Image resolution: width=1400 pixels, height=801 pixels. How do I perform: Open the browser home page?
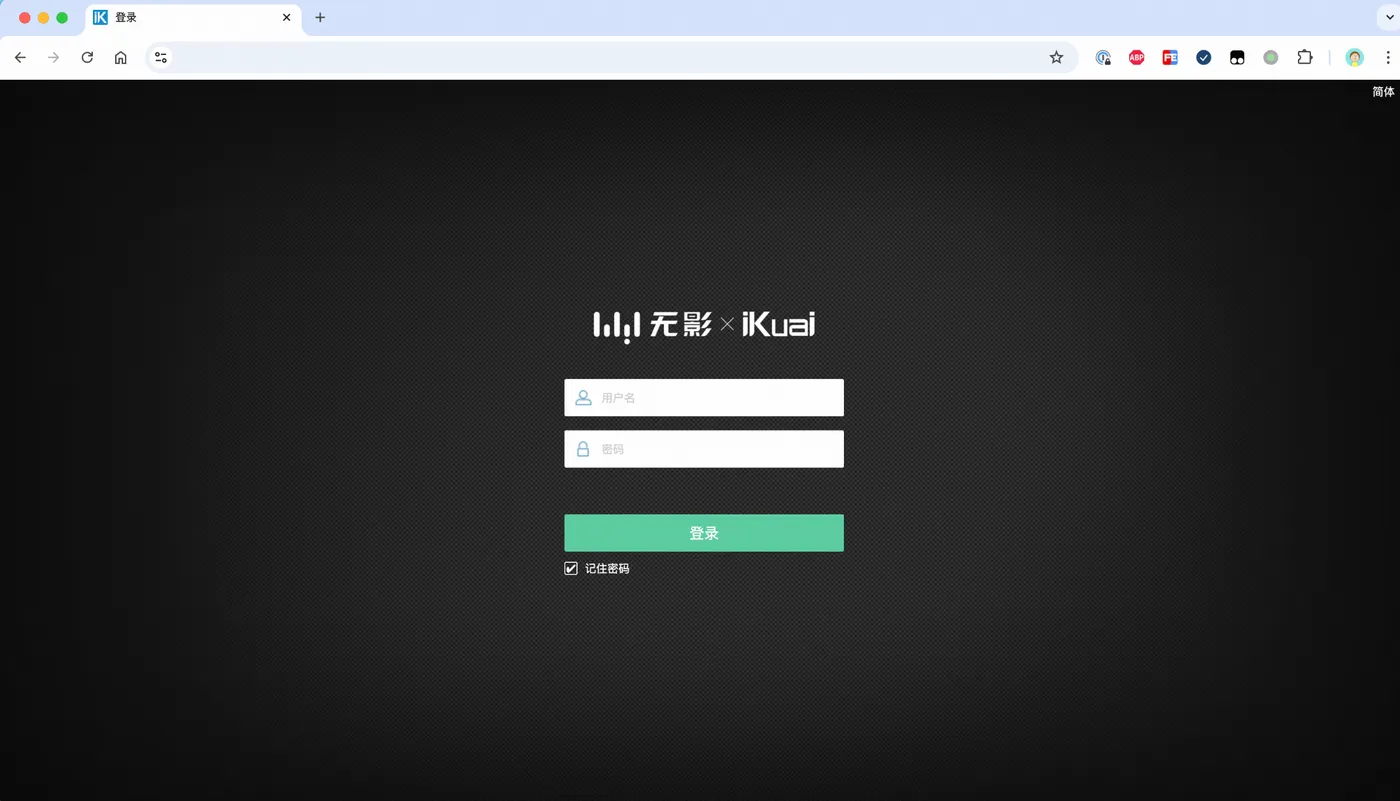click(x=121, y=58)
